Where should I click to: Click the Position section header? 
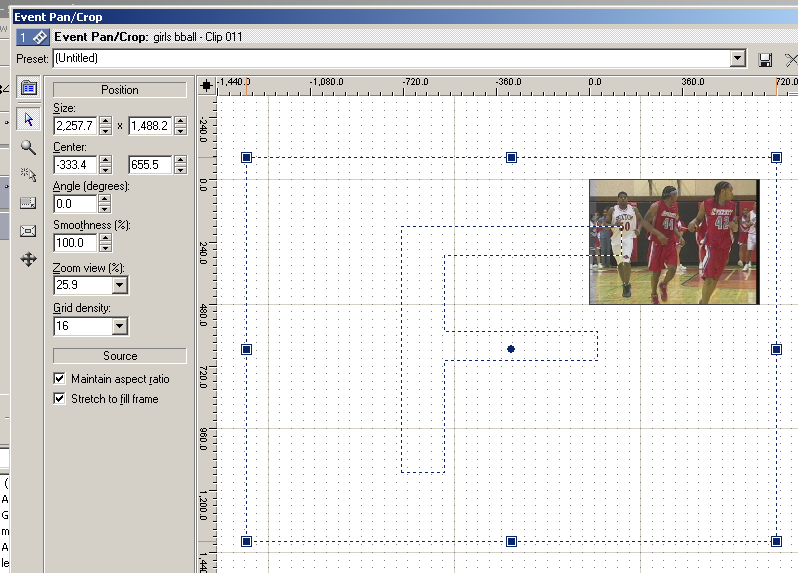(119, 90)
